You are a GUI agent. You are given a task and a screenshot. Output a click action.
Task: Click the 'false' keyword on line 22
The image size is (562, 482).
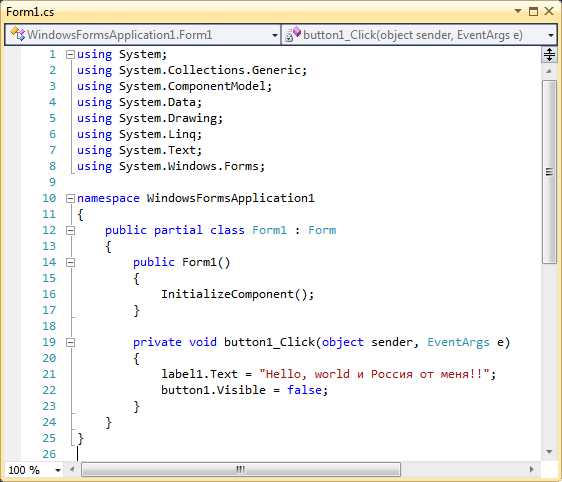[304, 390]
